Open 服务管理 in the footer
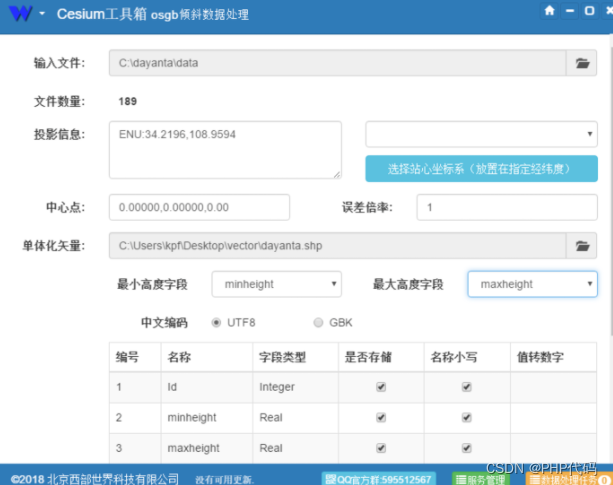The width and height of the screenshot is (613, 485). click(481, 479)
